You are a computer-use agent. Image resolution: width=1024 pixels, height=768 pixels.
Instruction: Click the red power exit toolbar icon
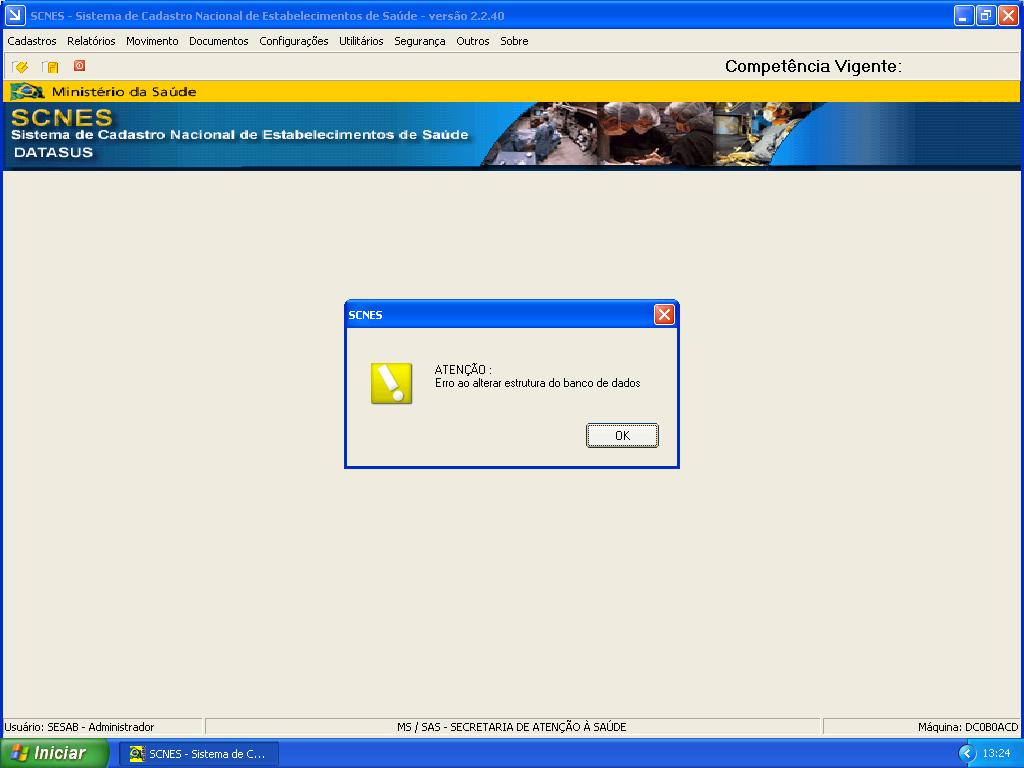pyautogui.click(x=80, y=65)
